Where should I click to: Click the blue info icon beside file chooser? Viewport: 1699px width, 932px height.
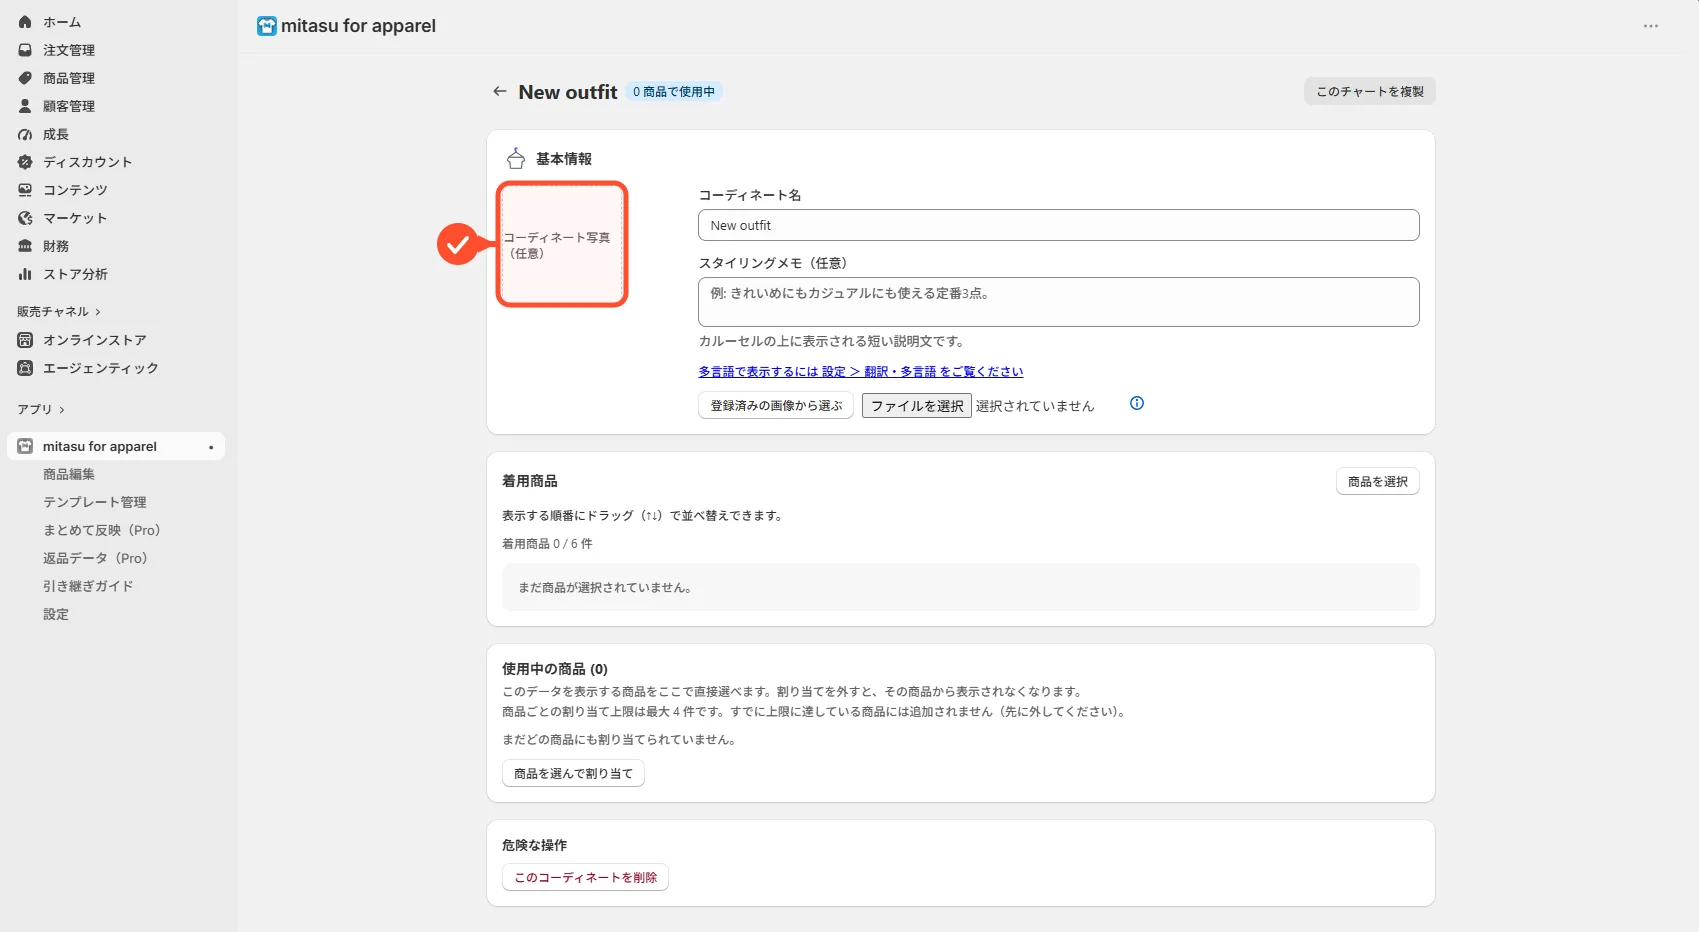click(x=1137, y=403)
